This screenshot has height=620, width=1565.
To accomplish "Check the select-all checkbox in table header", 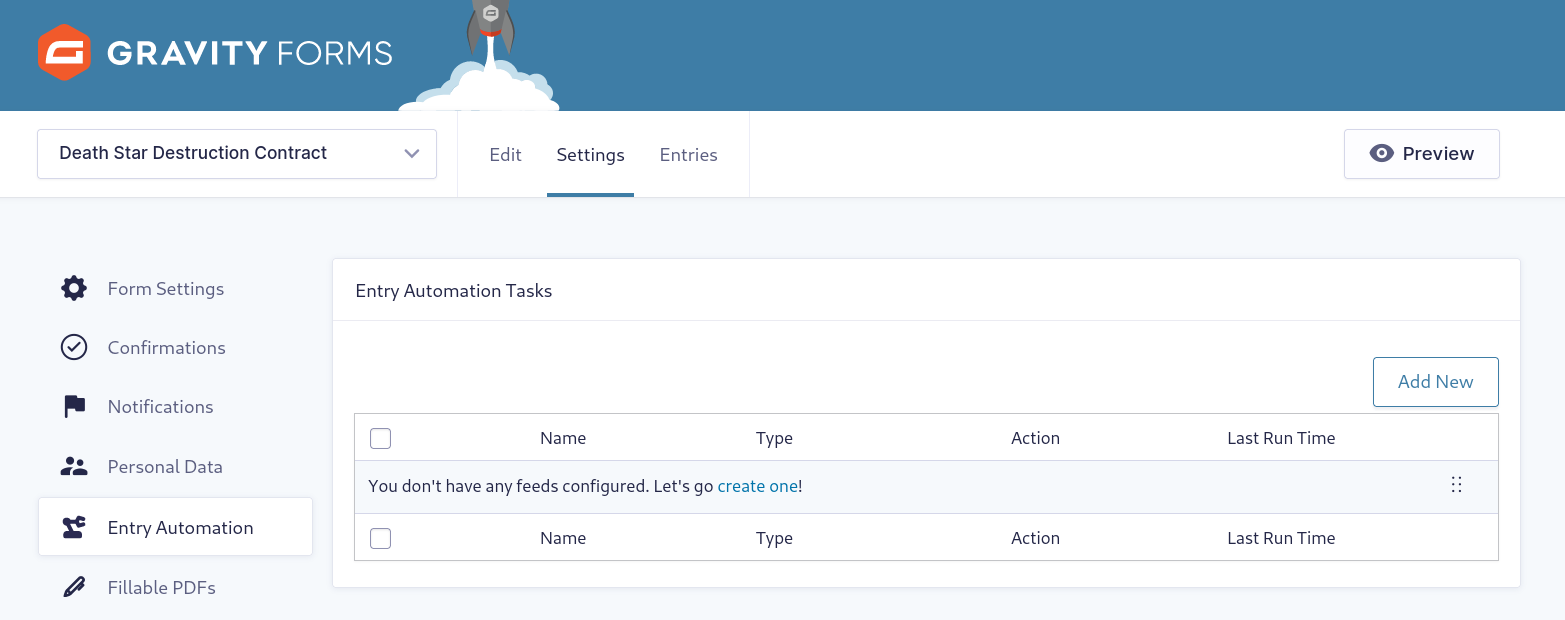I will pyautogui.click(x=380, y=438).
